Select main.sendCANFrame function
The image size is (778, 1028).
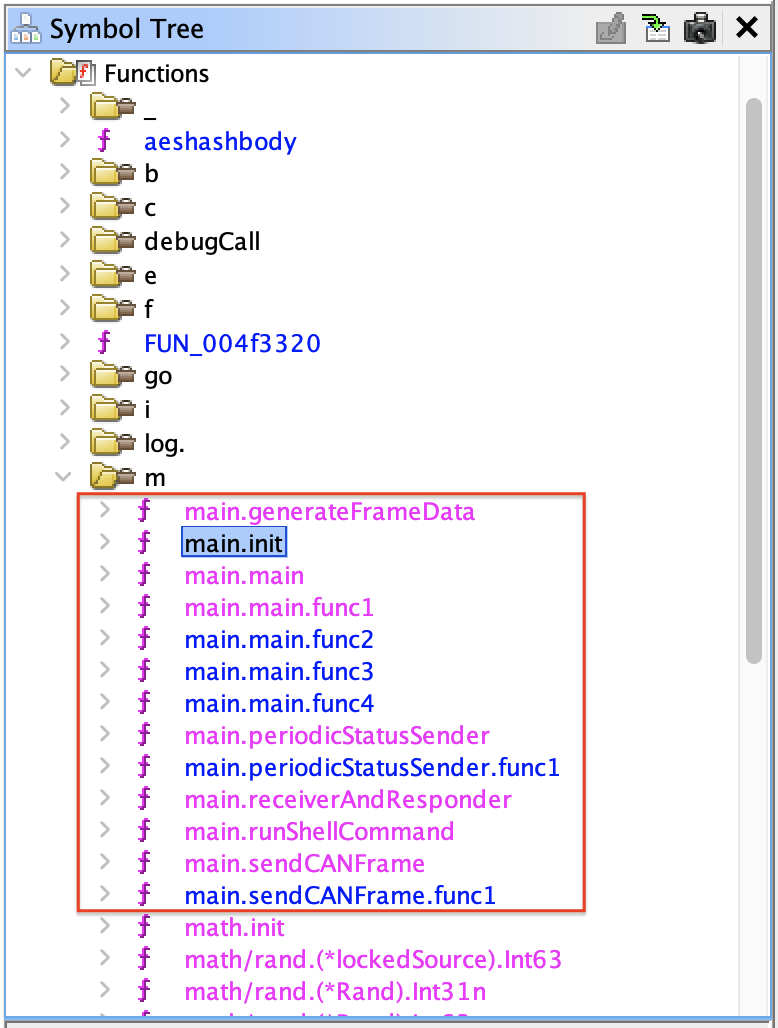(305, 864)
